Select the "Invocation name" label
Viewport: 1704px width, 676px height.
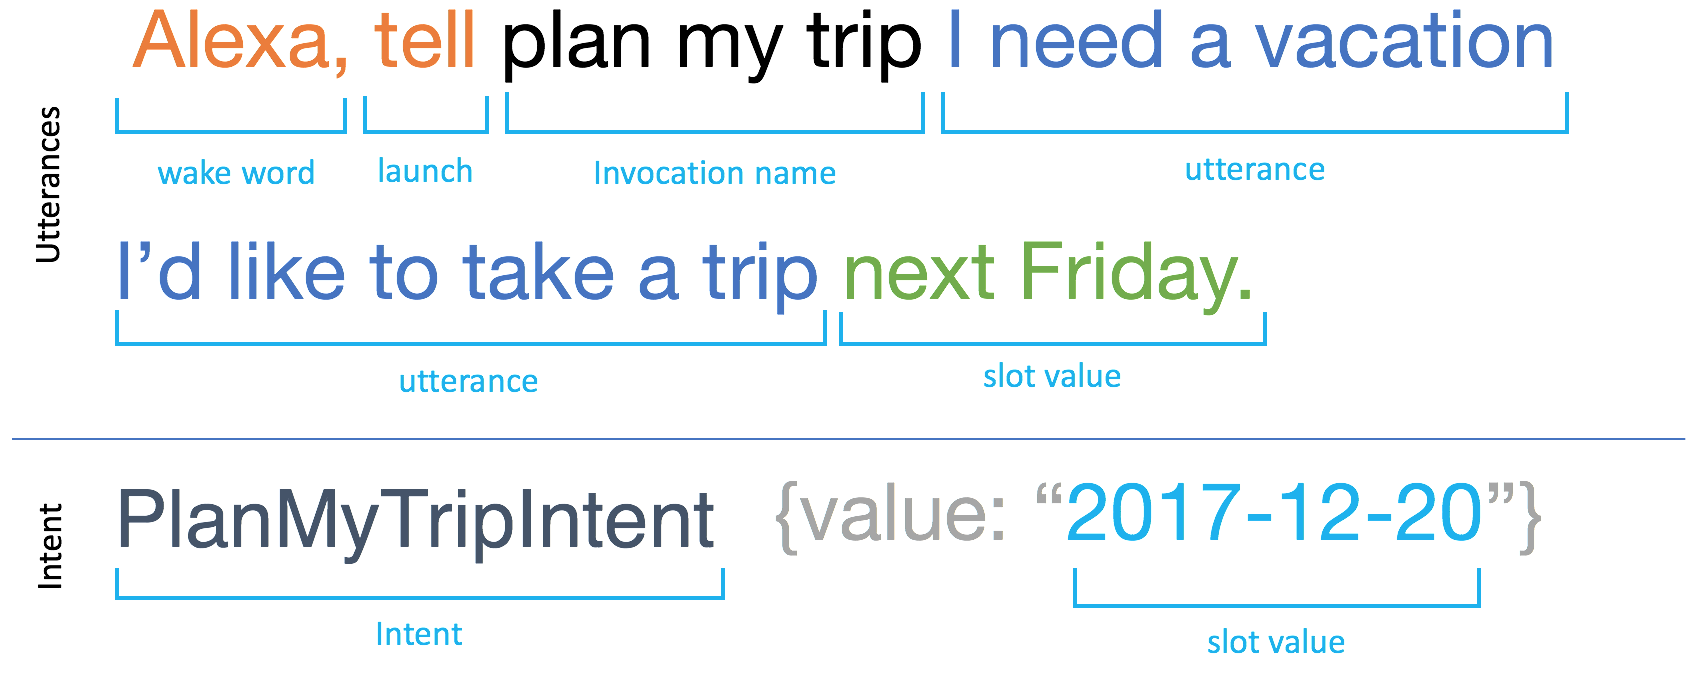point(714,173)
